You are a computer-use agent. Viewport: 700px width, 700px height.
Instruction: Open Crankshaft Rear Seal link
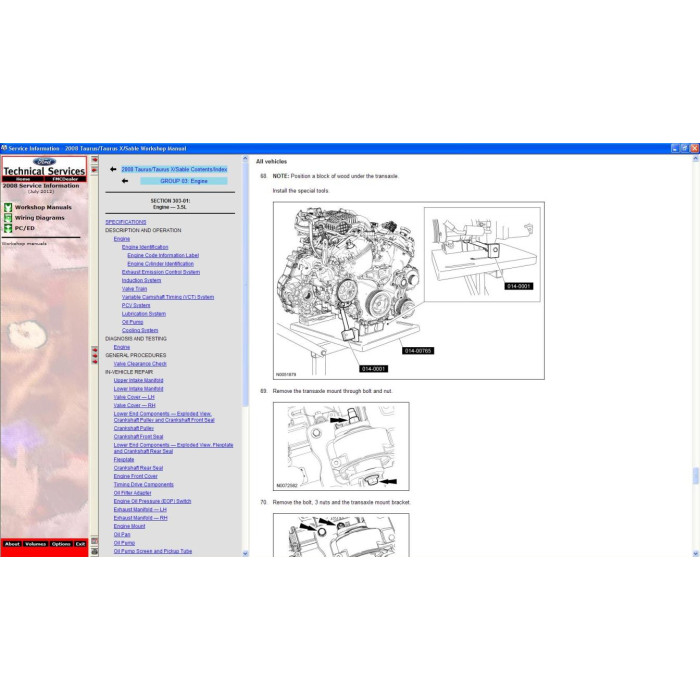138,468
